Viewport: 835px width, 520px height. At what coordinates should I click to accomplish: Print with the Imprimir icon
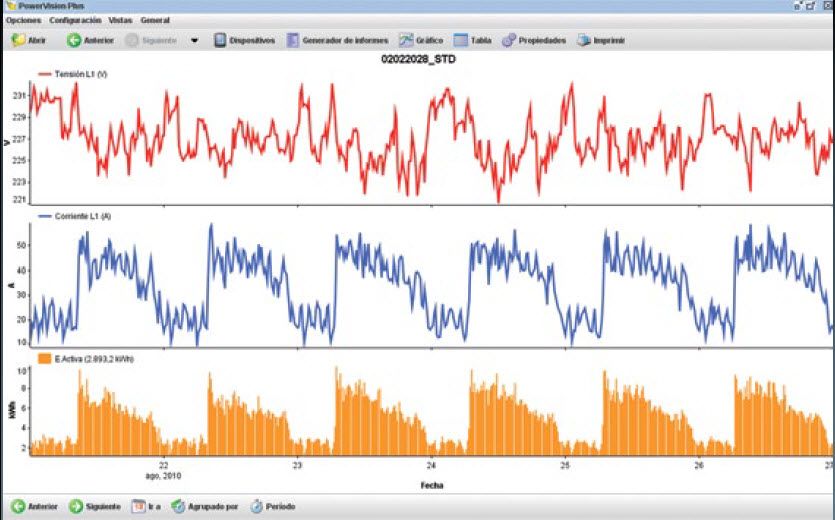pos(584,40)
